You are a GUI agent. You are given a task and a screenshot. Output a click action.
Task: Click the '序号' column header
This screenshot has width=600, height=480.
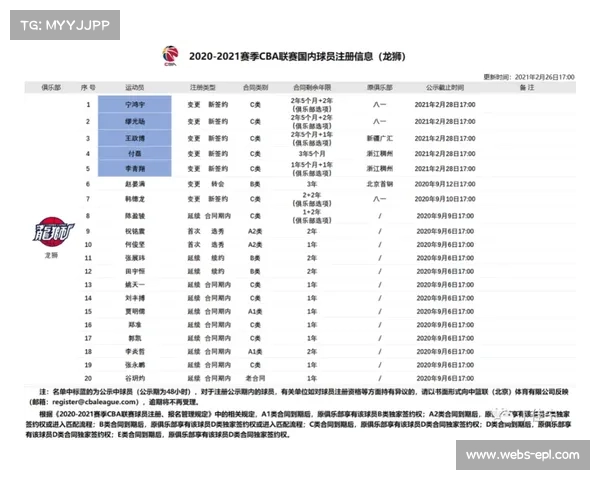(88, 88)
